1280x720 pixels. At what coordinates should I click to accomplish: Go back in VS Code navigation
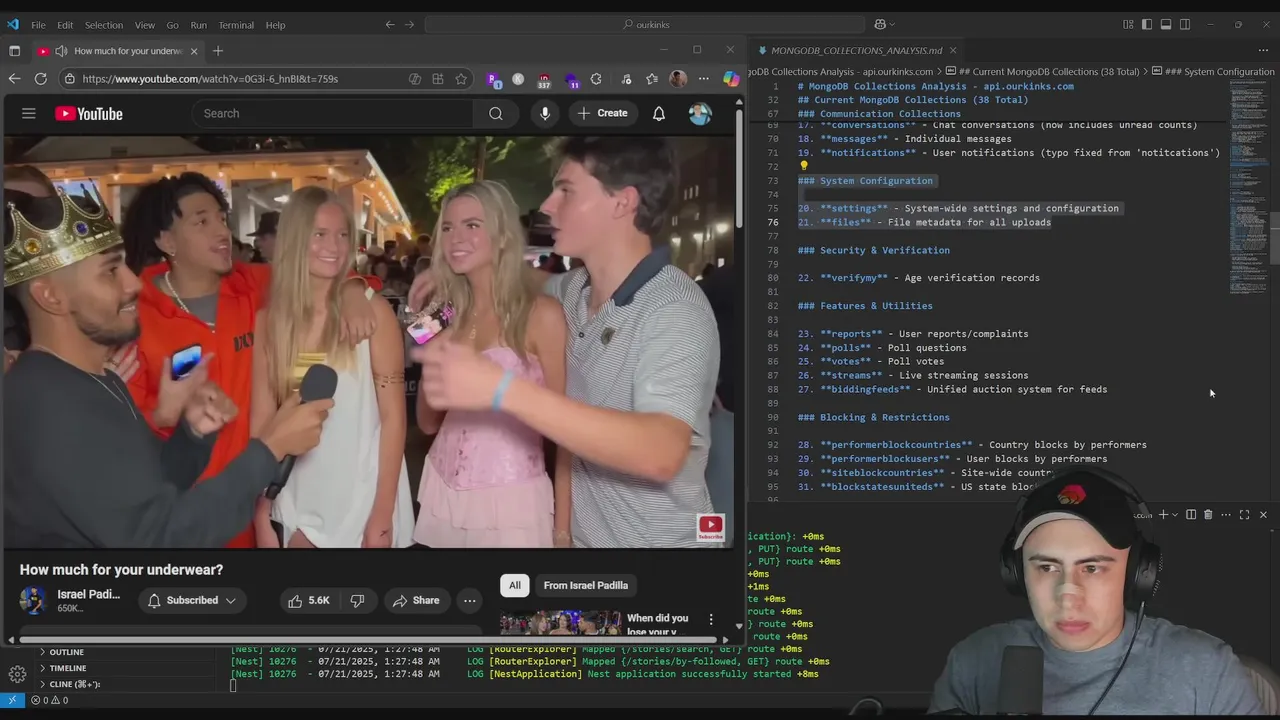tap(390, 24)
